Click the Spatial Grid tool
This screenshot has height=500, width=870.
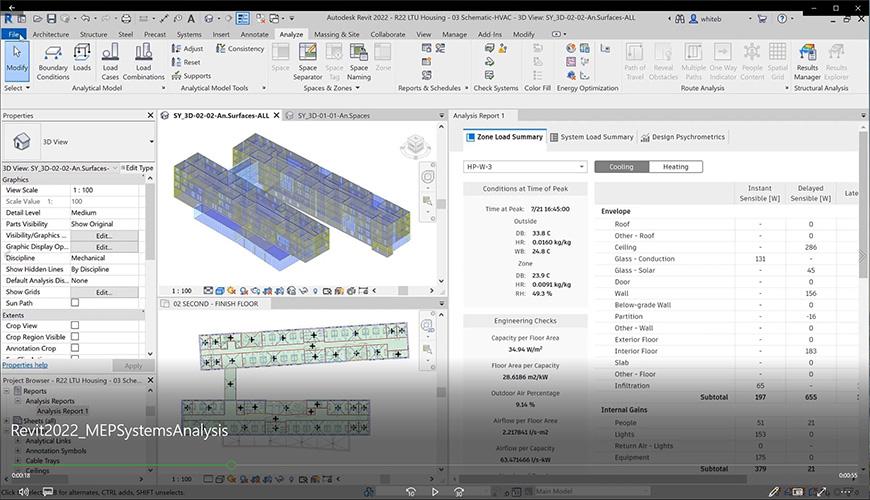[x=777, y=62]
